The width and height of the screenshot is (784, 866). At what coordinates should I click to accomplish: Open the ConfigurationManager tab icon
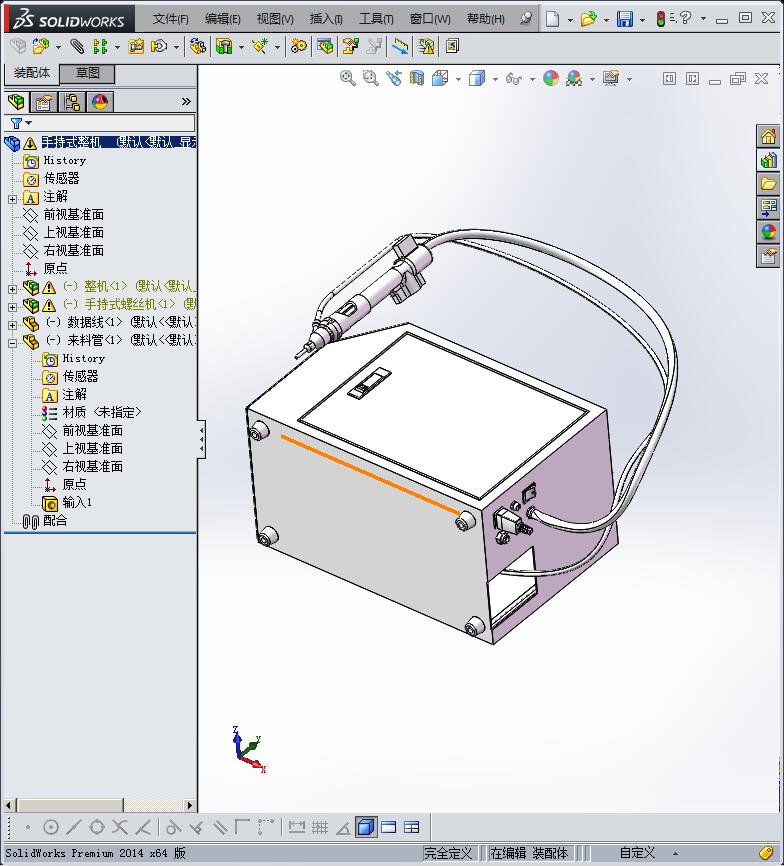[x=72, y=102]
